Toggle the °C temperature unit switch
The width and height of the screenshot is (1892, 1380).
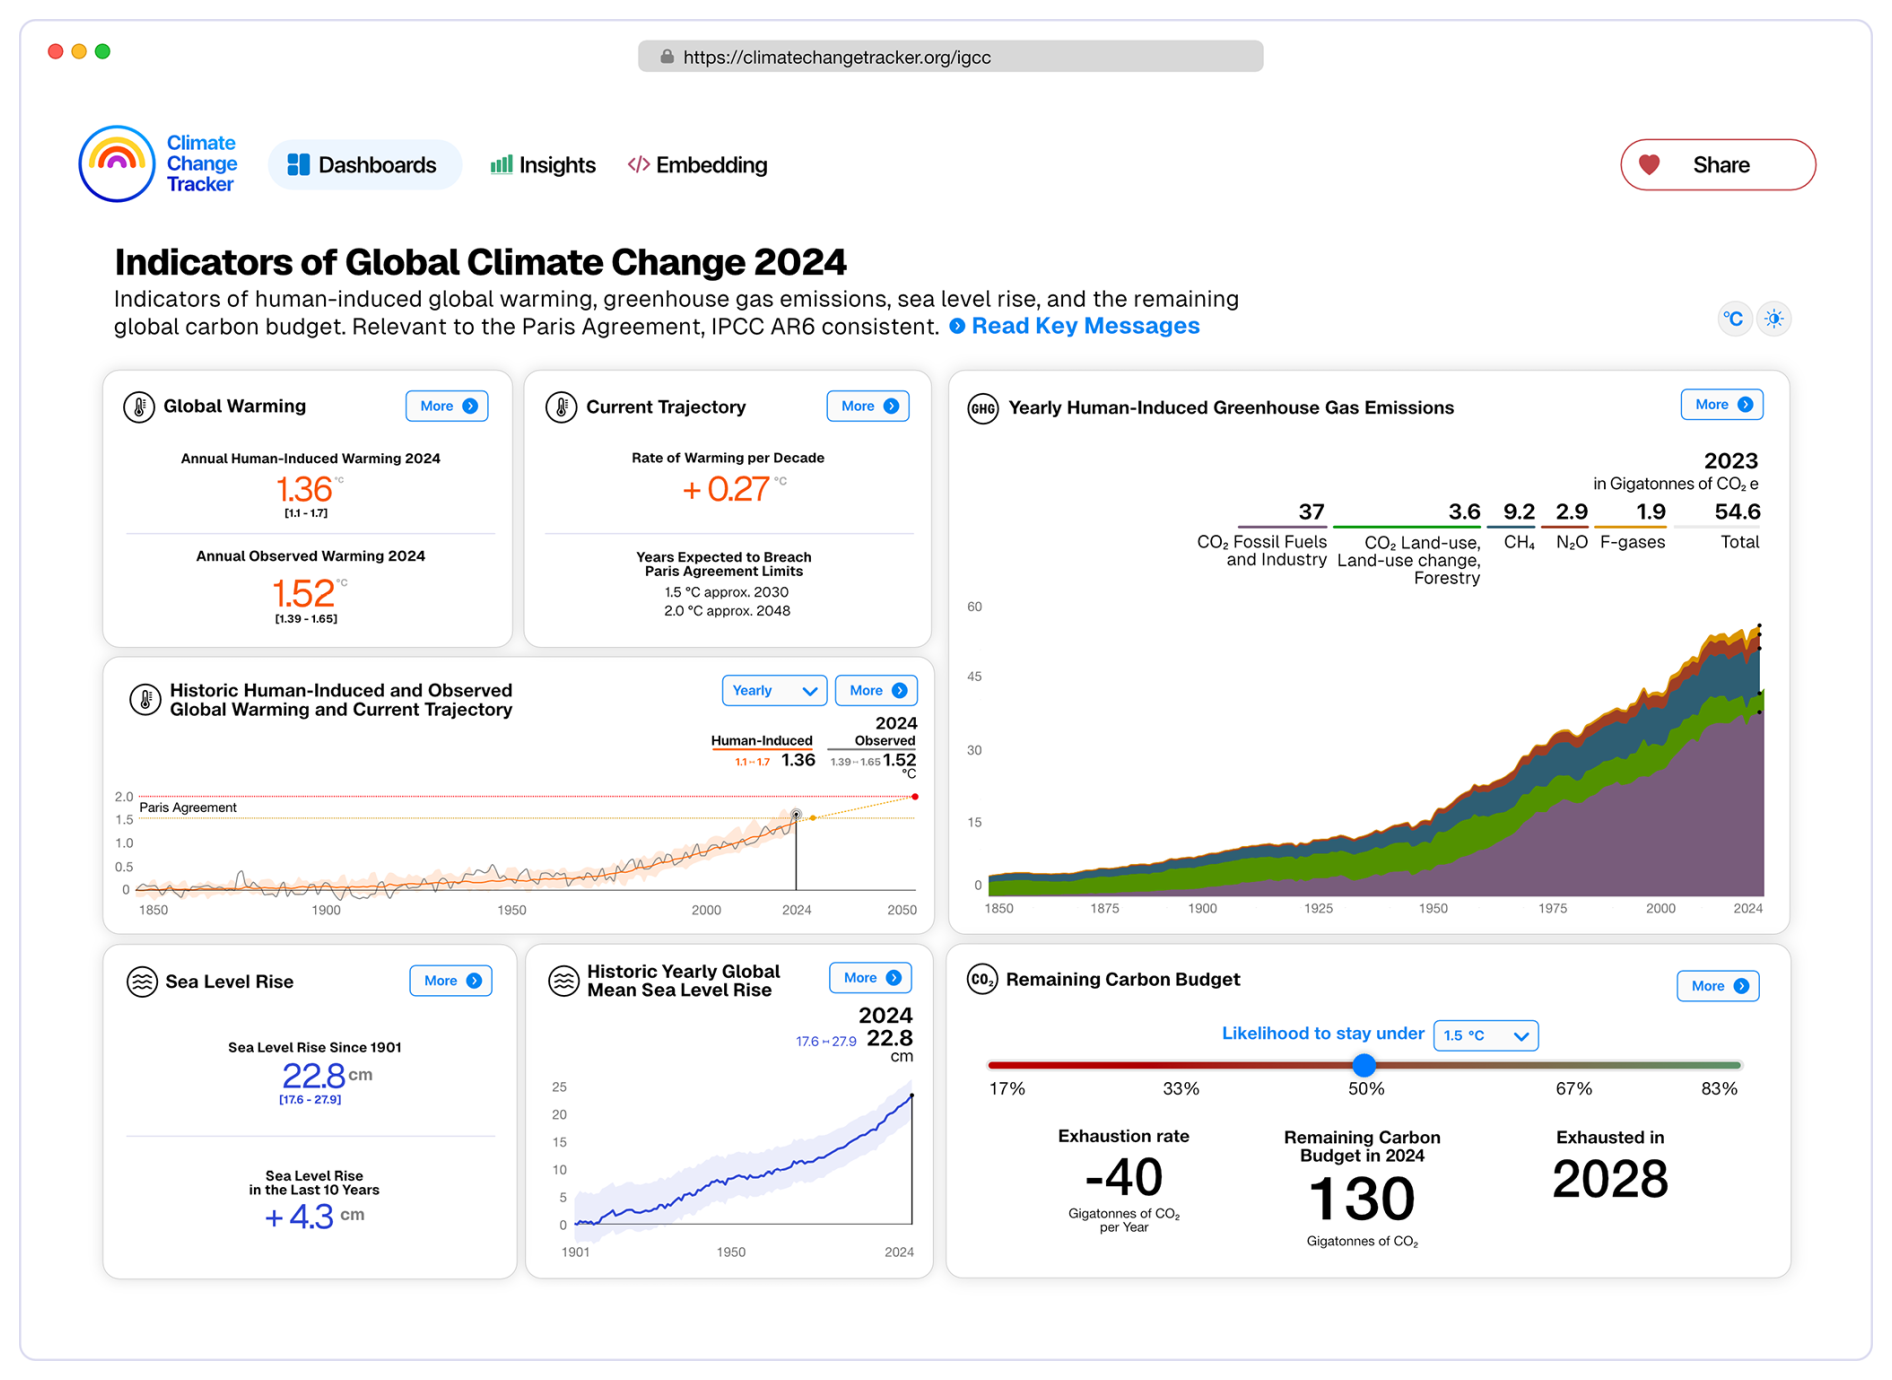click(x=1733, y=319)
